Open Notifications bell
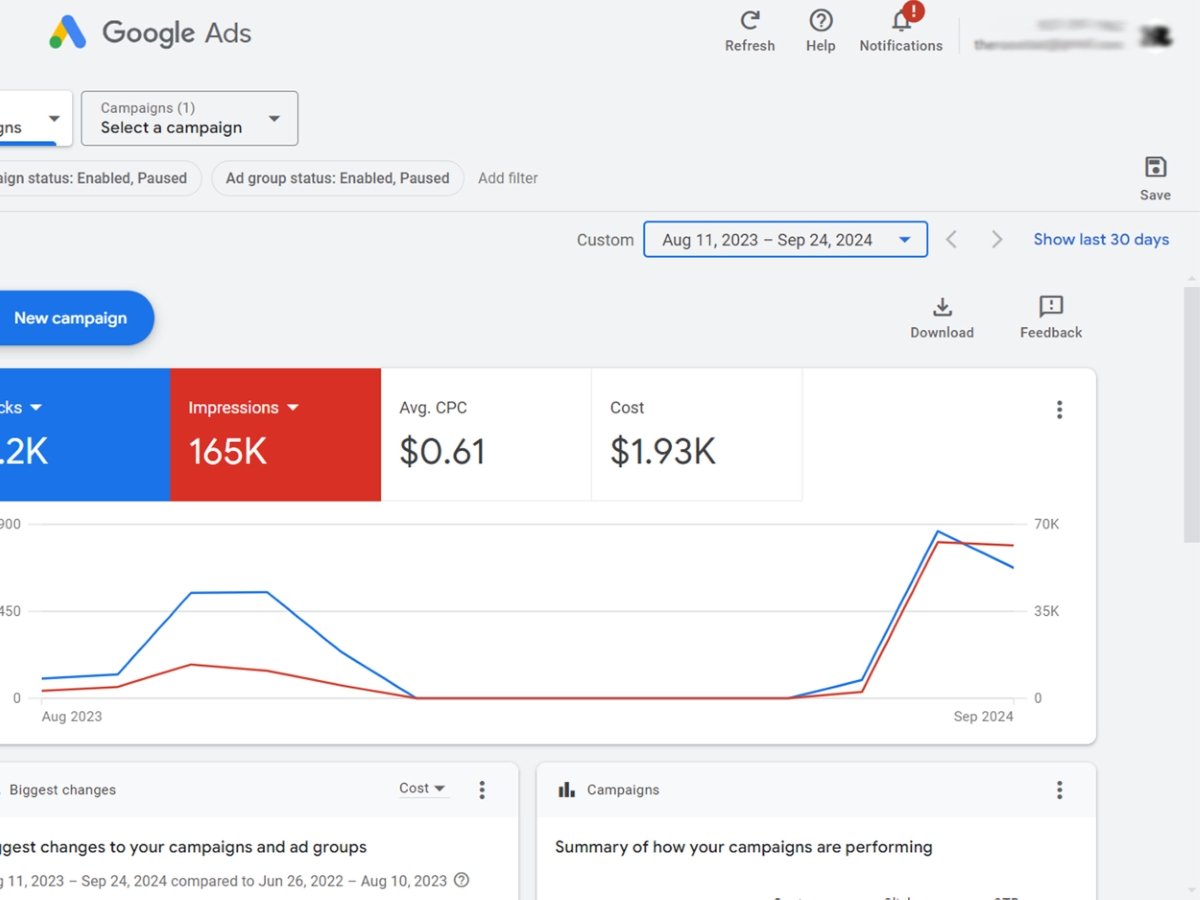 (x=901, y=31)
